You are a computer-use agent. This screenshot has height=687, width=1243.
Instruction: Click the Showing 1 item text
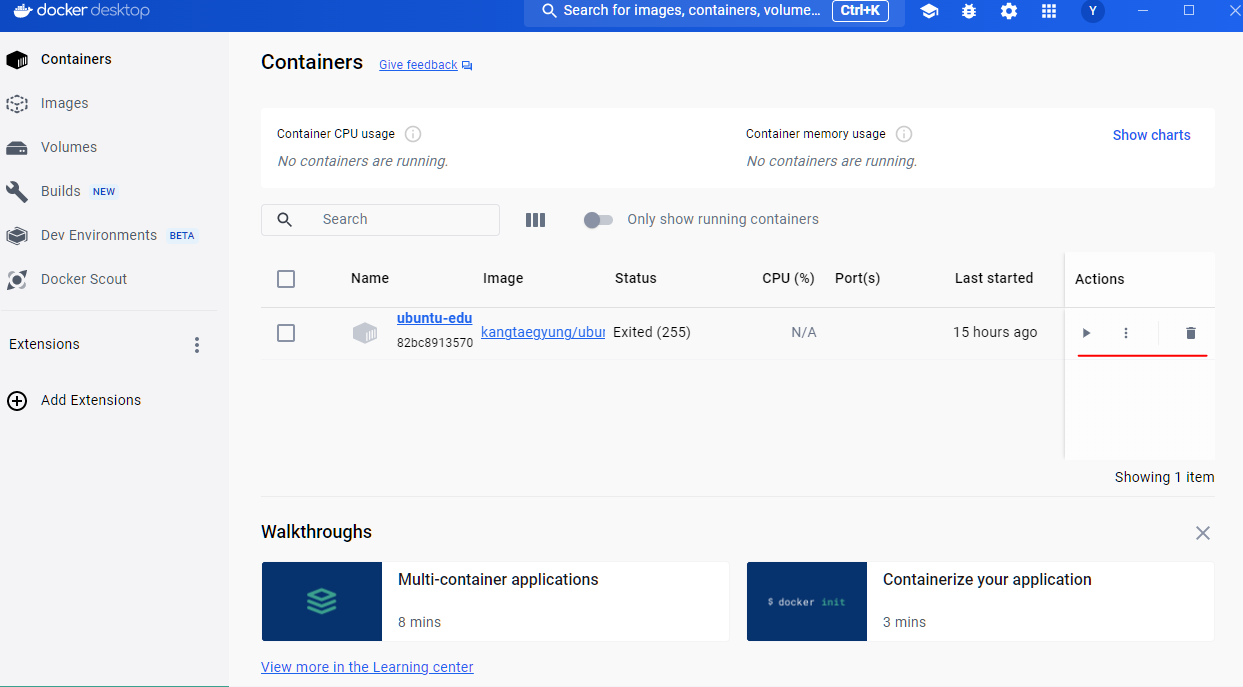pyautogui.click(x=1164, y=478)
